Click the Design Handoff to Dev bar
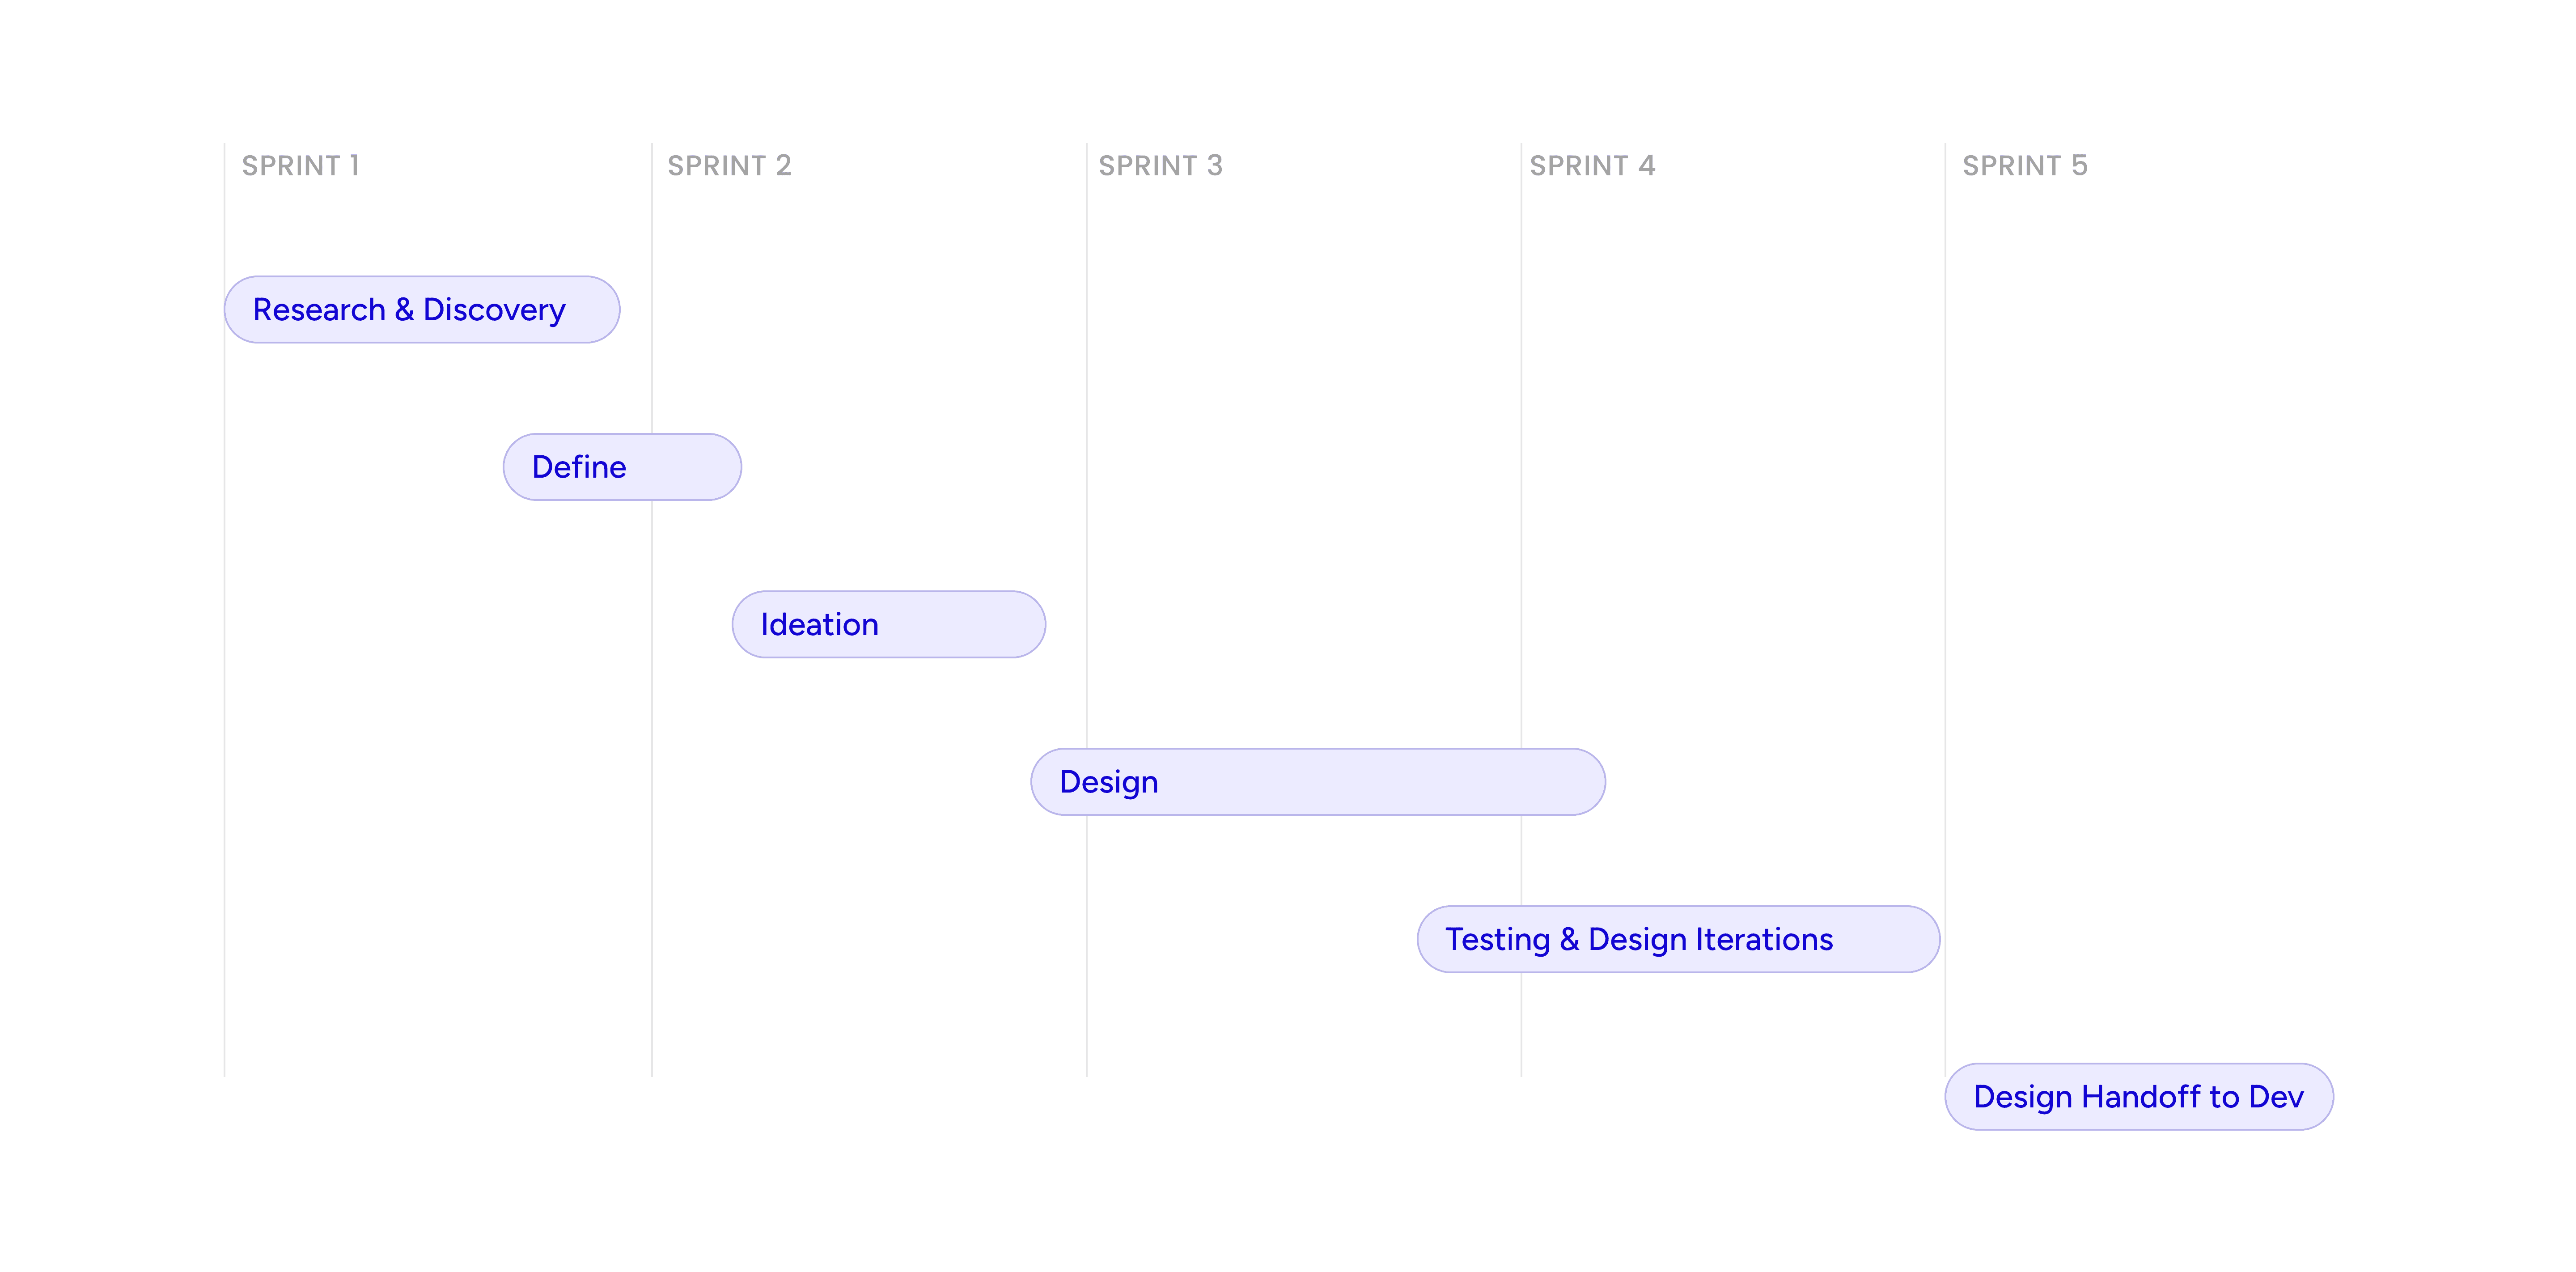Screen dimensions: 2576x1272 pos(2138,1097)
